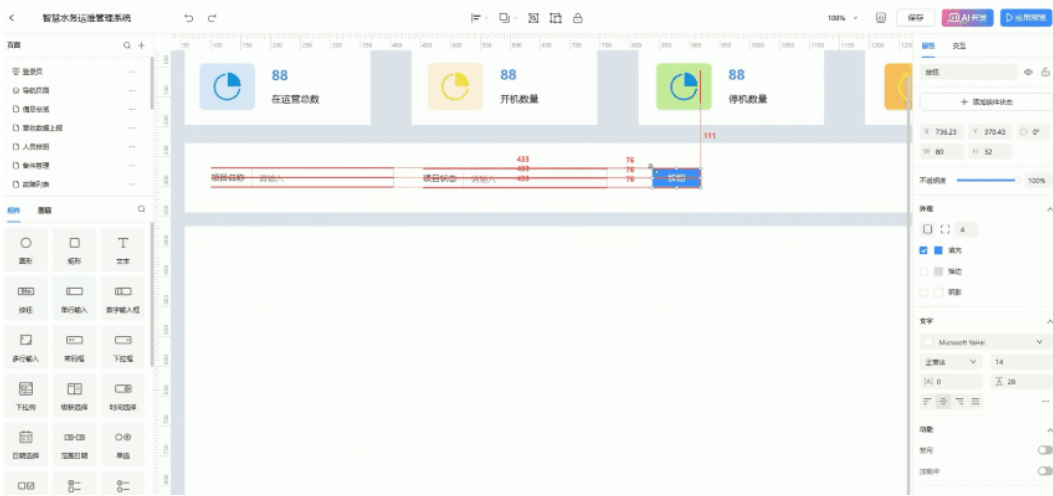Click the undo arrow in top toolbar
Screen dimensions: 1053x496
coord(188,18)
